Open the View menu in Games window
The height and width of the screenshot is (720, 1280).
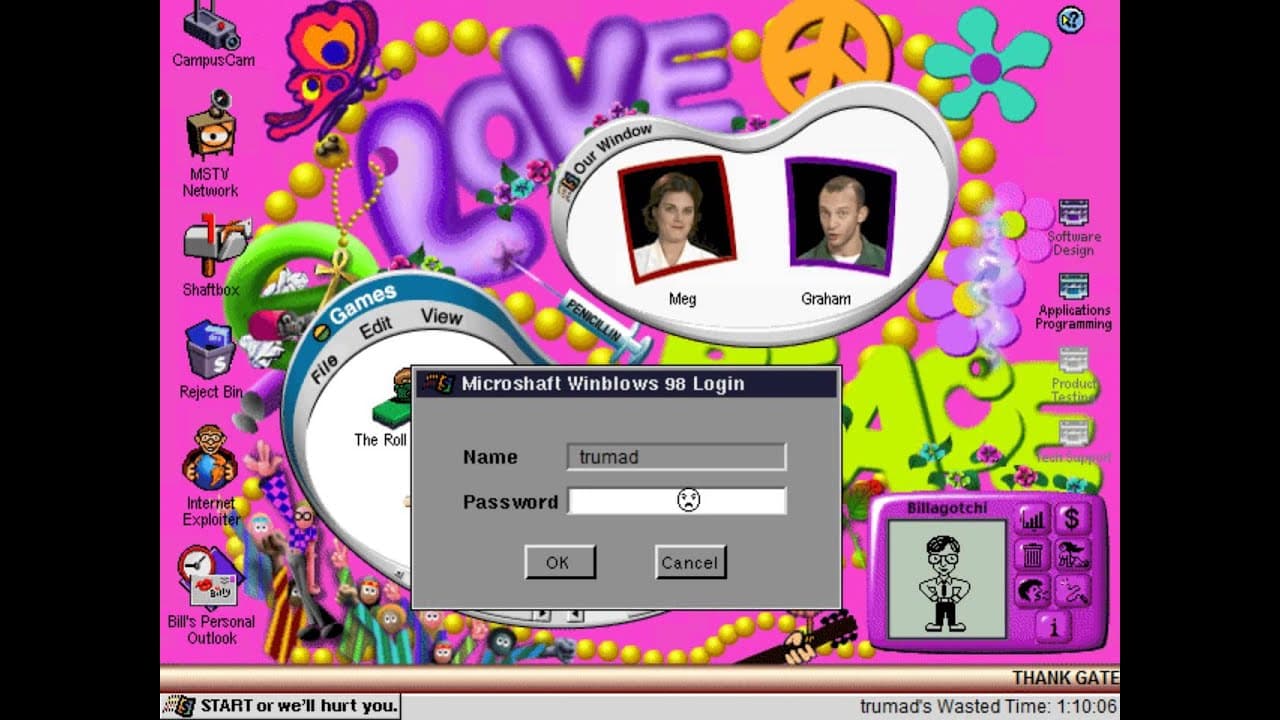[x=441, y=316]
